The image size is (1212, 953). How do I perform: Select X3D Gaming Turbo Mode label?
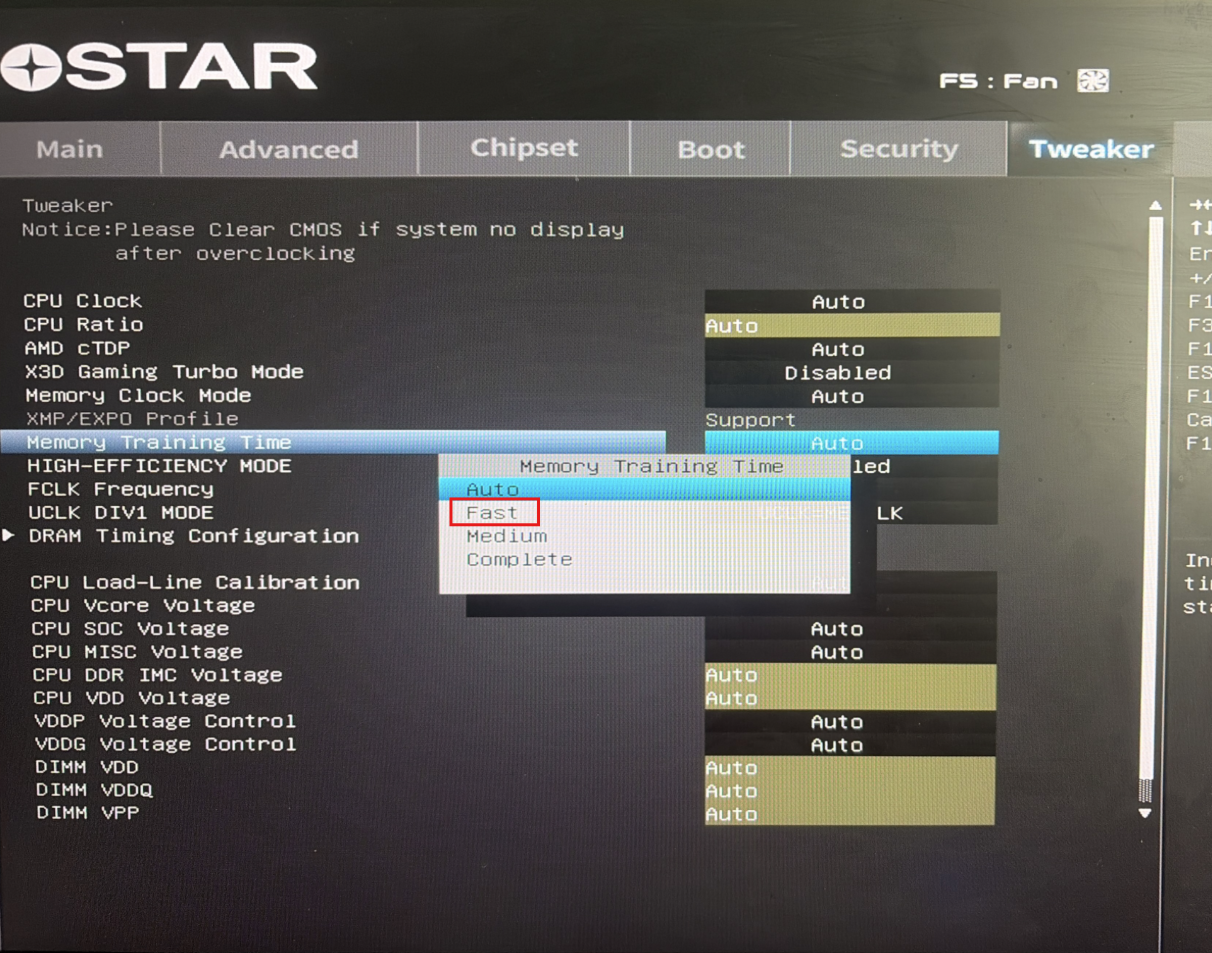tap(164, 371)
